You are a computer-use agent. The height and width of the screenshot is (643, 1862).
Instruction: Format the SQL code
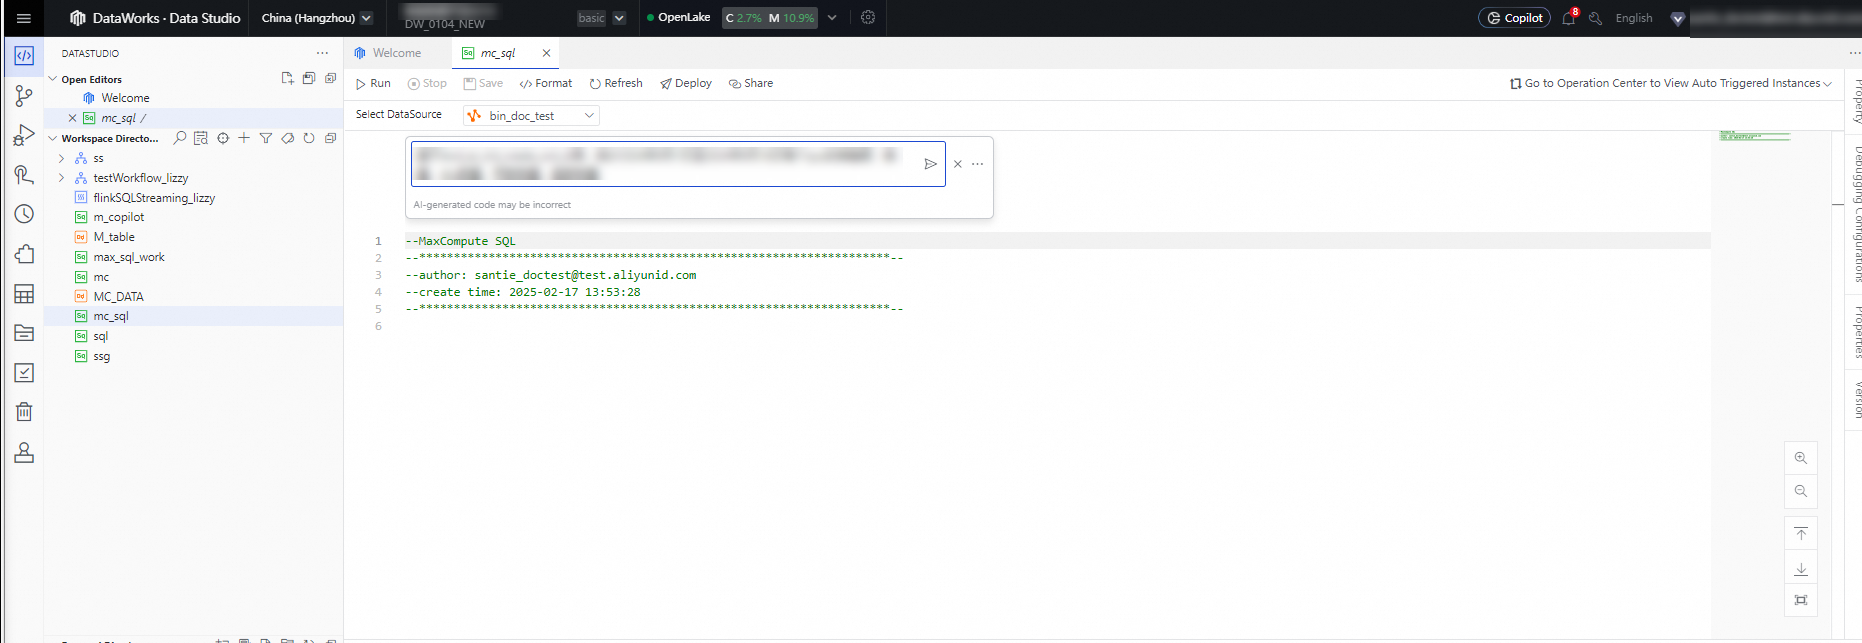[x=546, y=84]
